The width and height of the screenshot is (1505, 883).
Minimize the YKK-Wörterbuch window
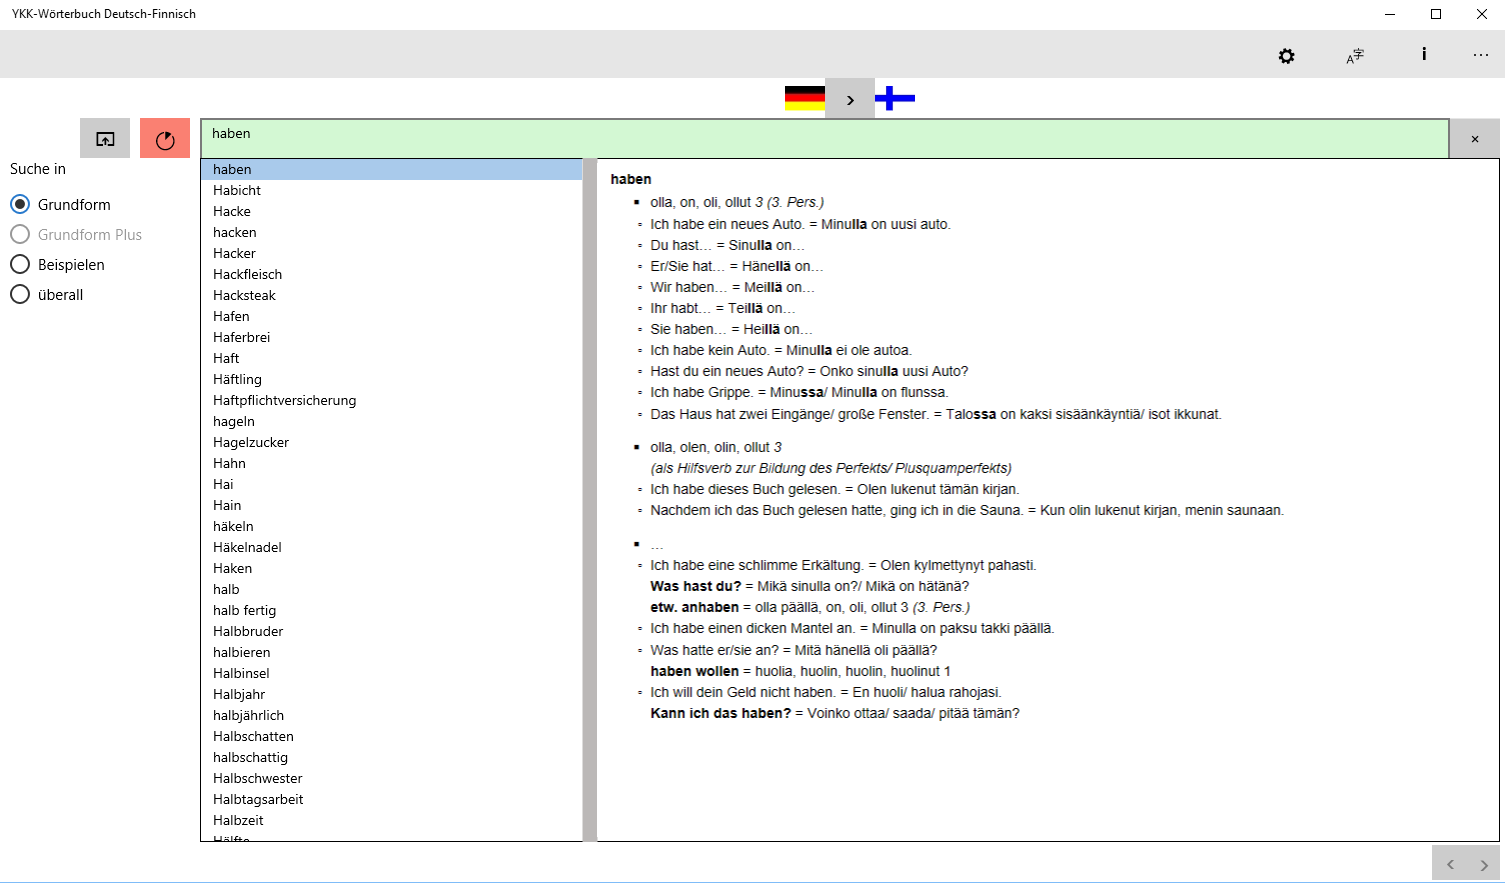click(x=1390, y=14)
